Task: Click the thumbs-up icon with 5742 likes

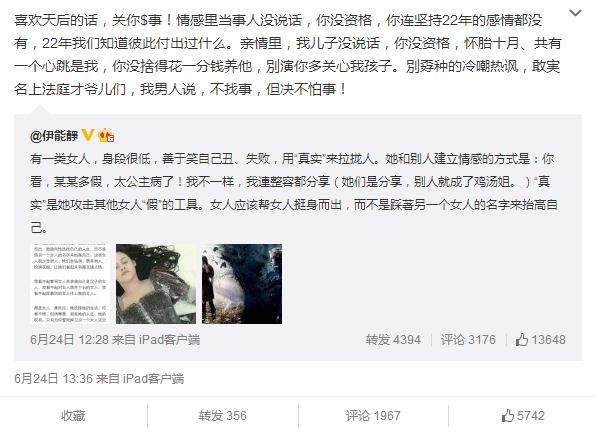Action: point(523,416)
